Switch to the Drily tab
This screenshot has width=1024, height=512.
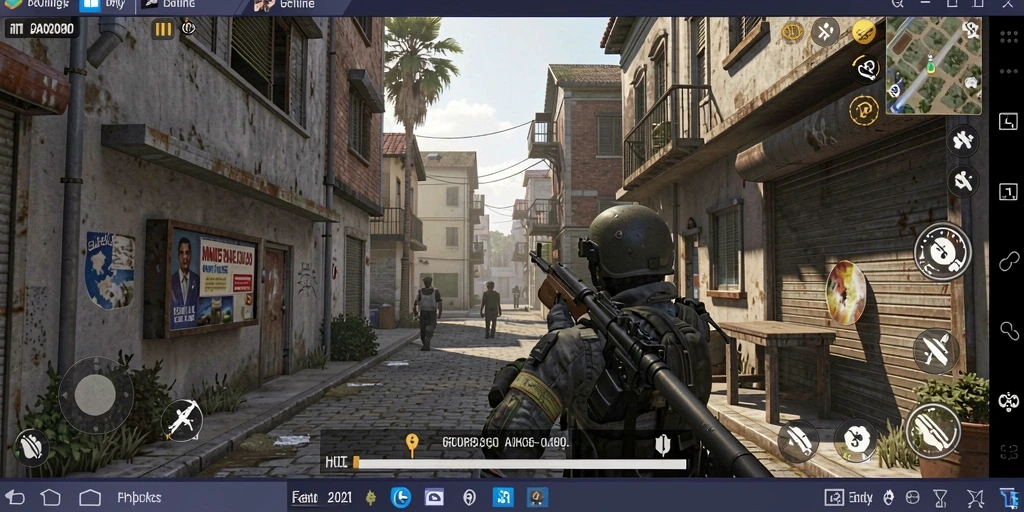(104, 5)
